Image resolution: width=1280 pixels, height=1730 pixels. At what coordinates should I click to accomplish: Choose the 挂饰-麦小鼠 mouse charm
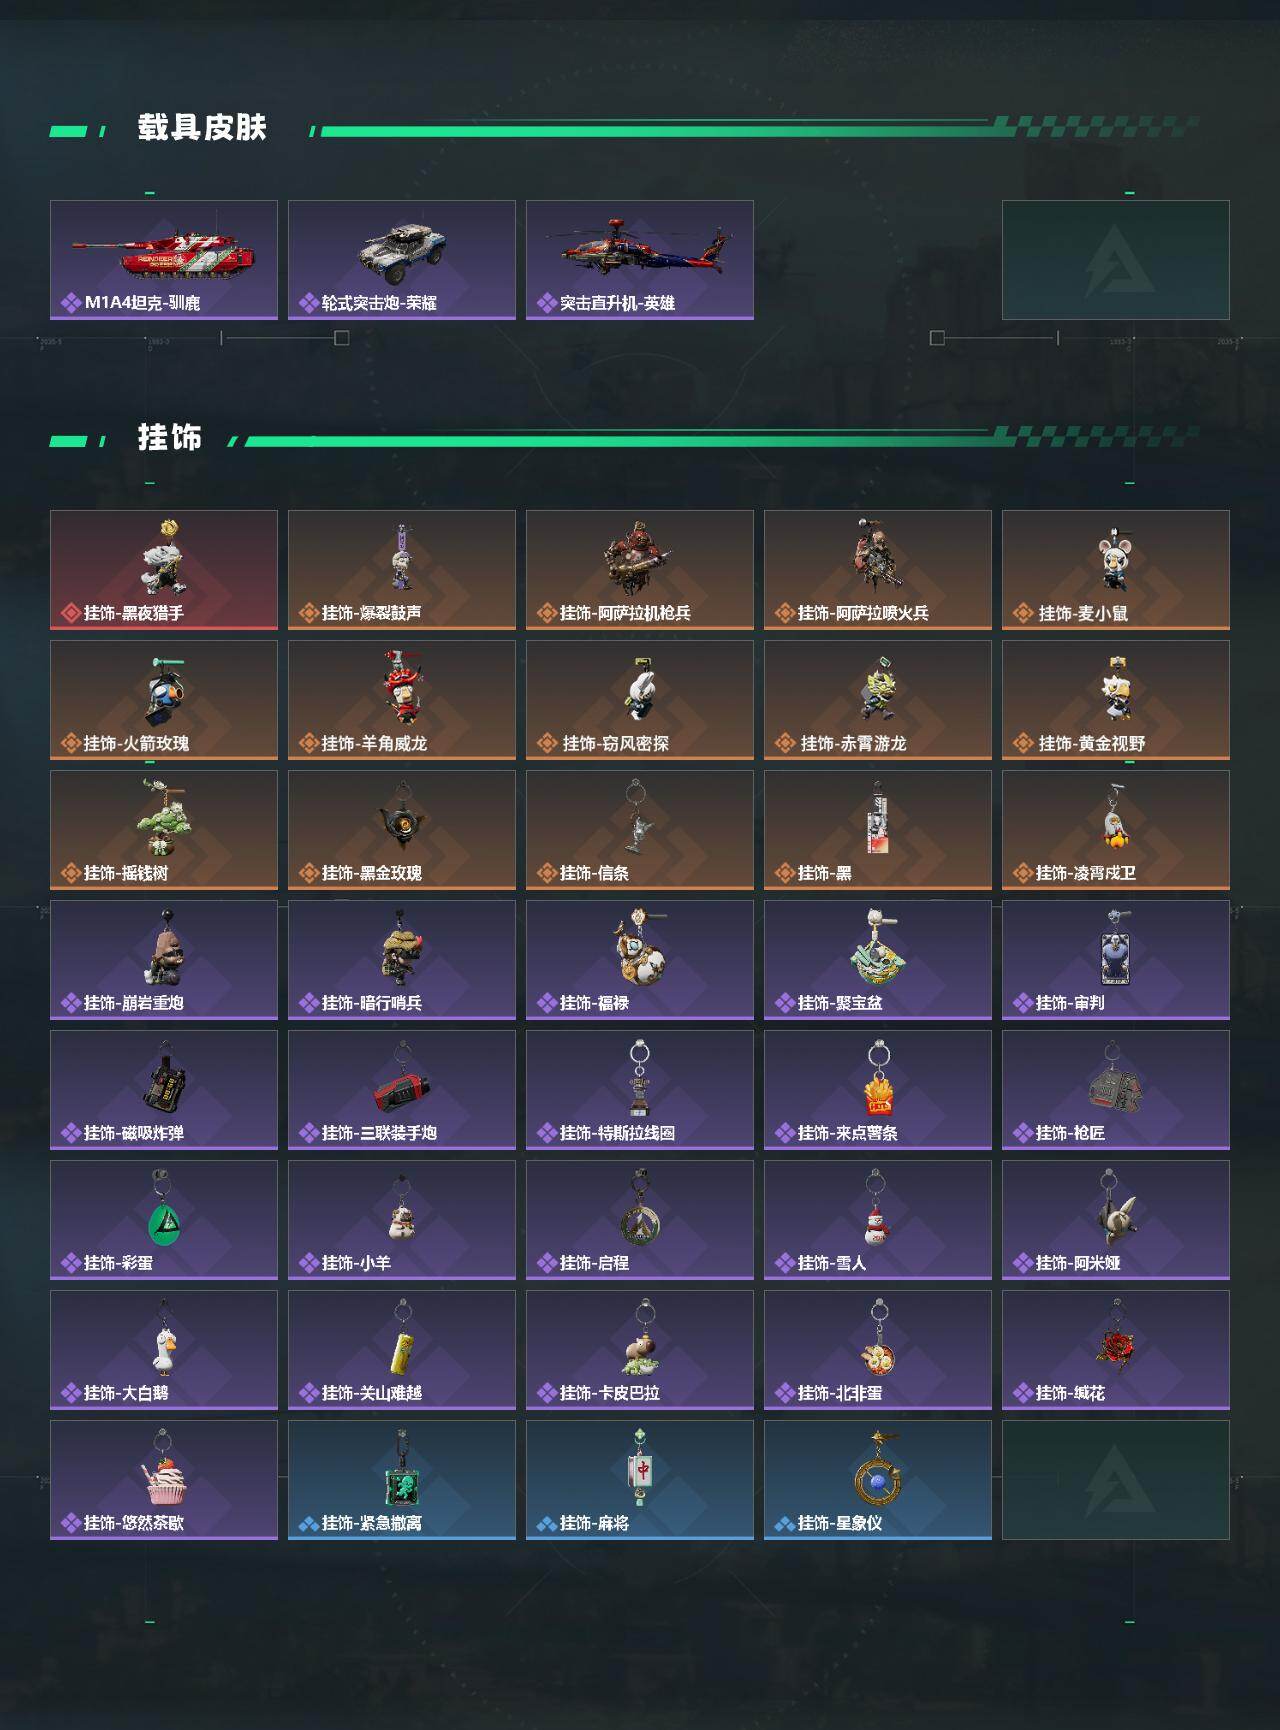(1116, 570)
